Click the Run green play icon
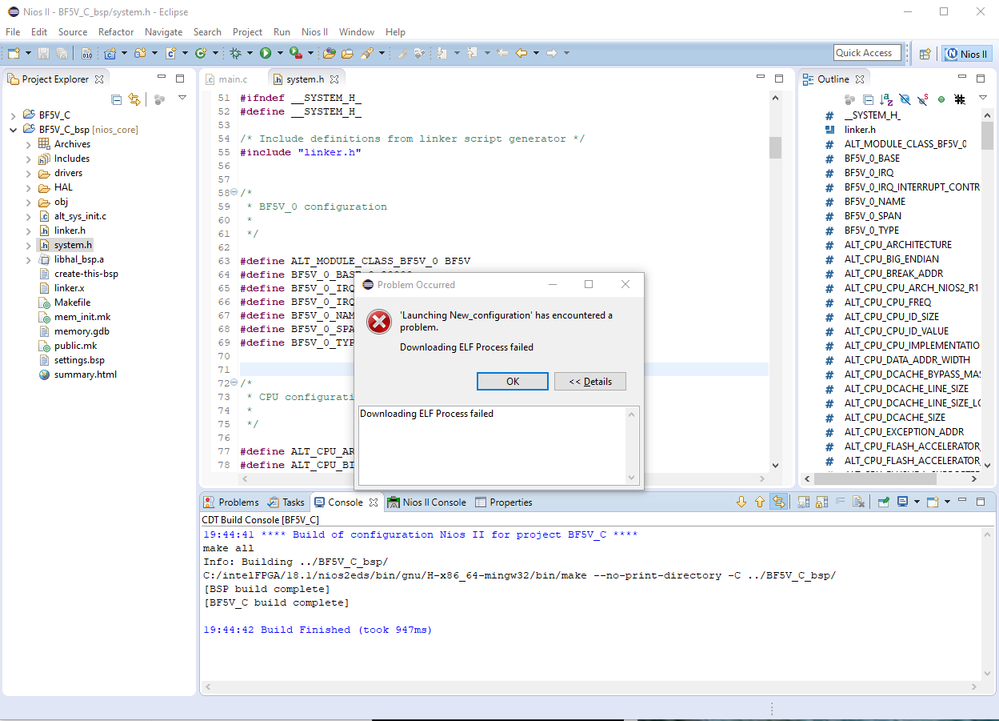 (265, 53)
